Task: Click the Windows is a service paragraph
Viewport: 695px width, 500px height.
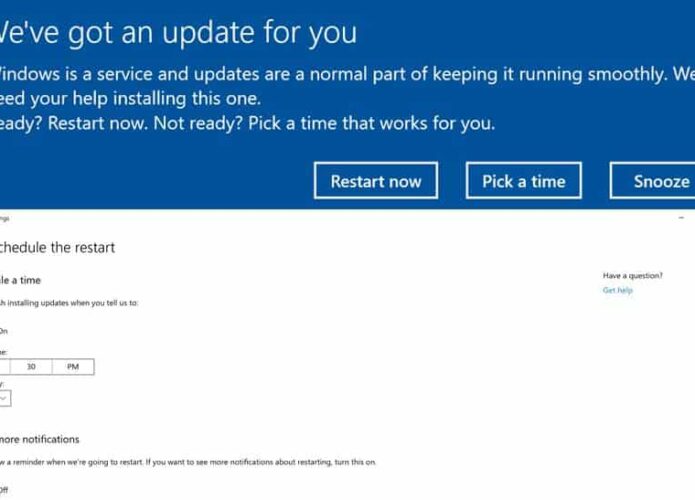Action: point(348,86)
